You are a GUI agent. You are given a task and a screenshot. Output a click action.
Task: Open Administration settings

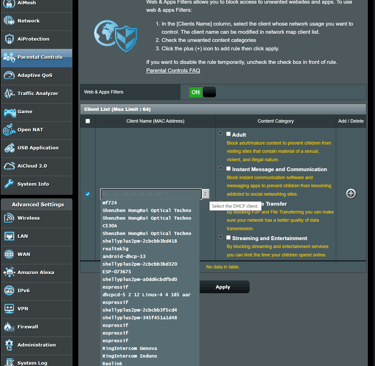point(36,345)
